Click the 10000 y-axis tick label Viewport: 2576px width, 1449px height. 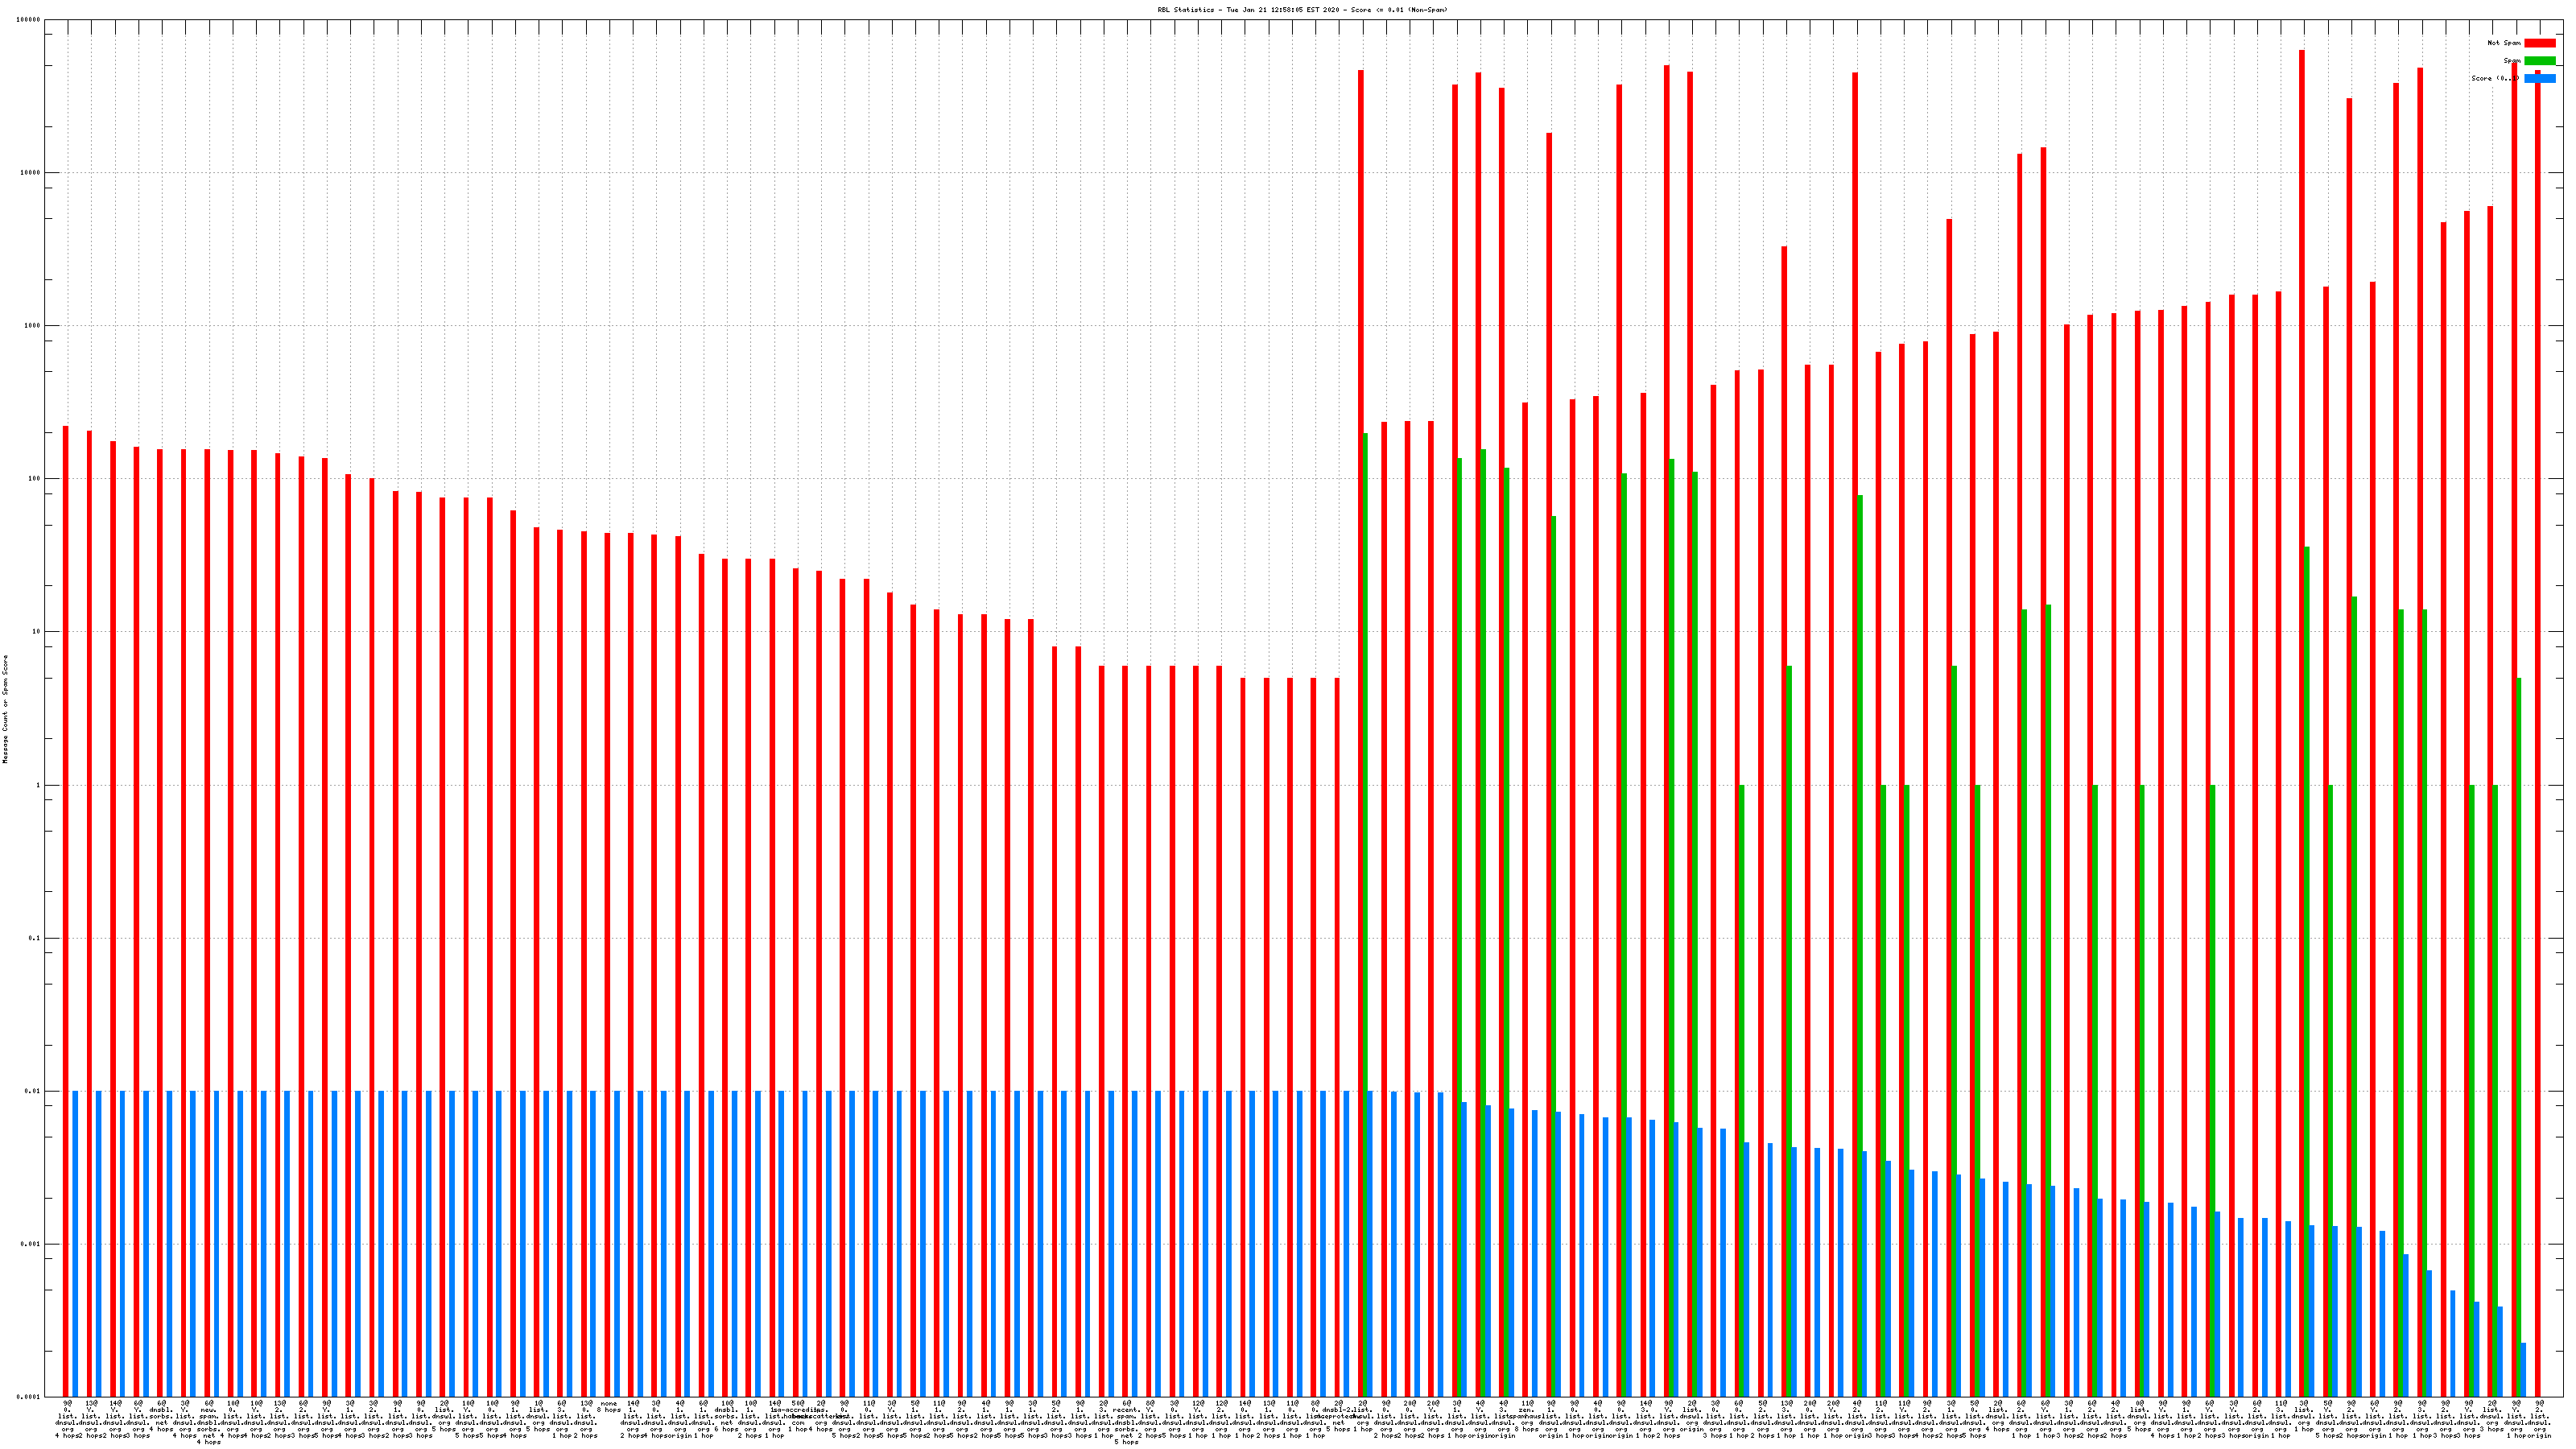click(x=31, y=173)
